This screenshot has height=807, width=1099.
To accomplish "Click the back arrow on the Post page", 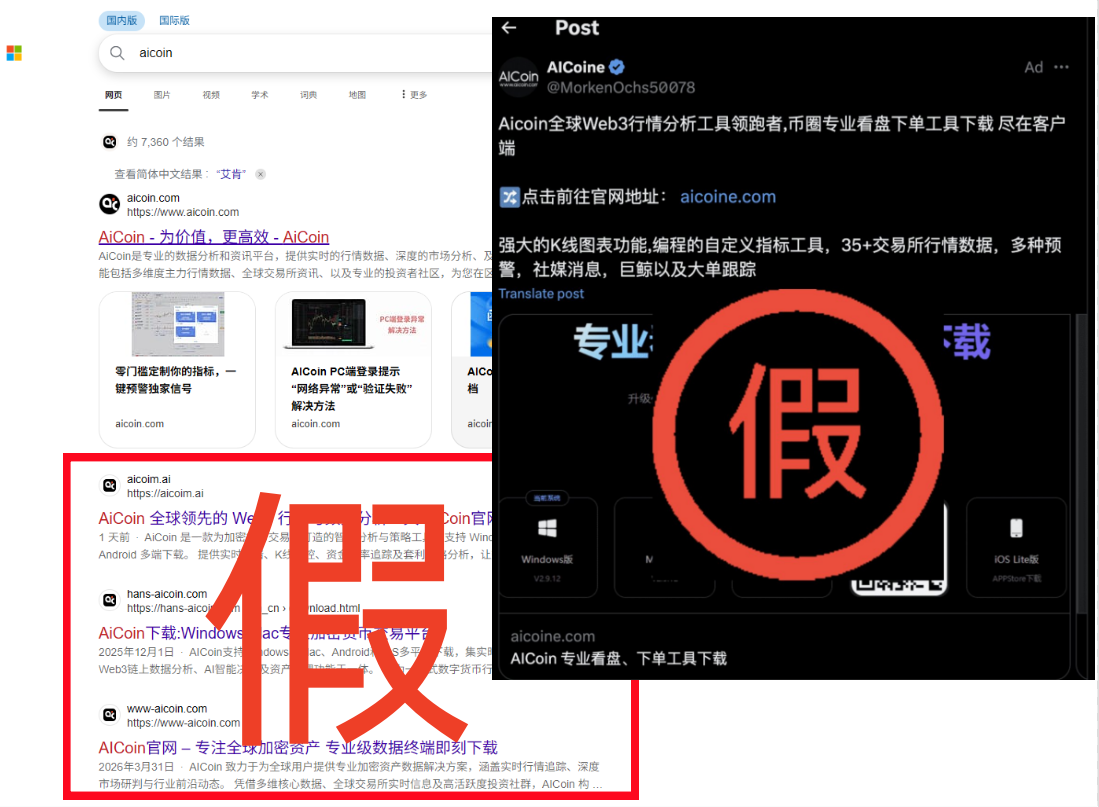I will [x=509, y=29].
